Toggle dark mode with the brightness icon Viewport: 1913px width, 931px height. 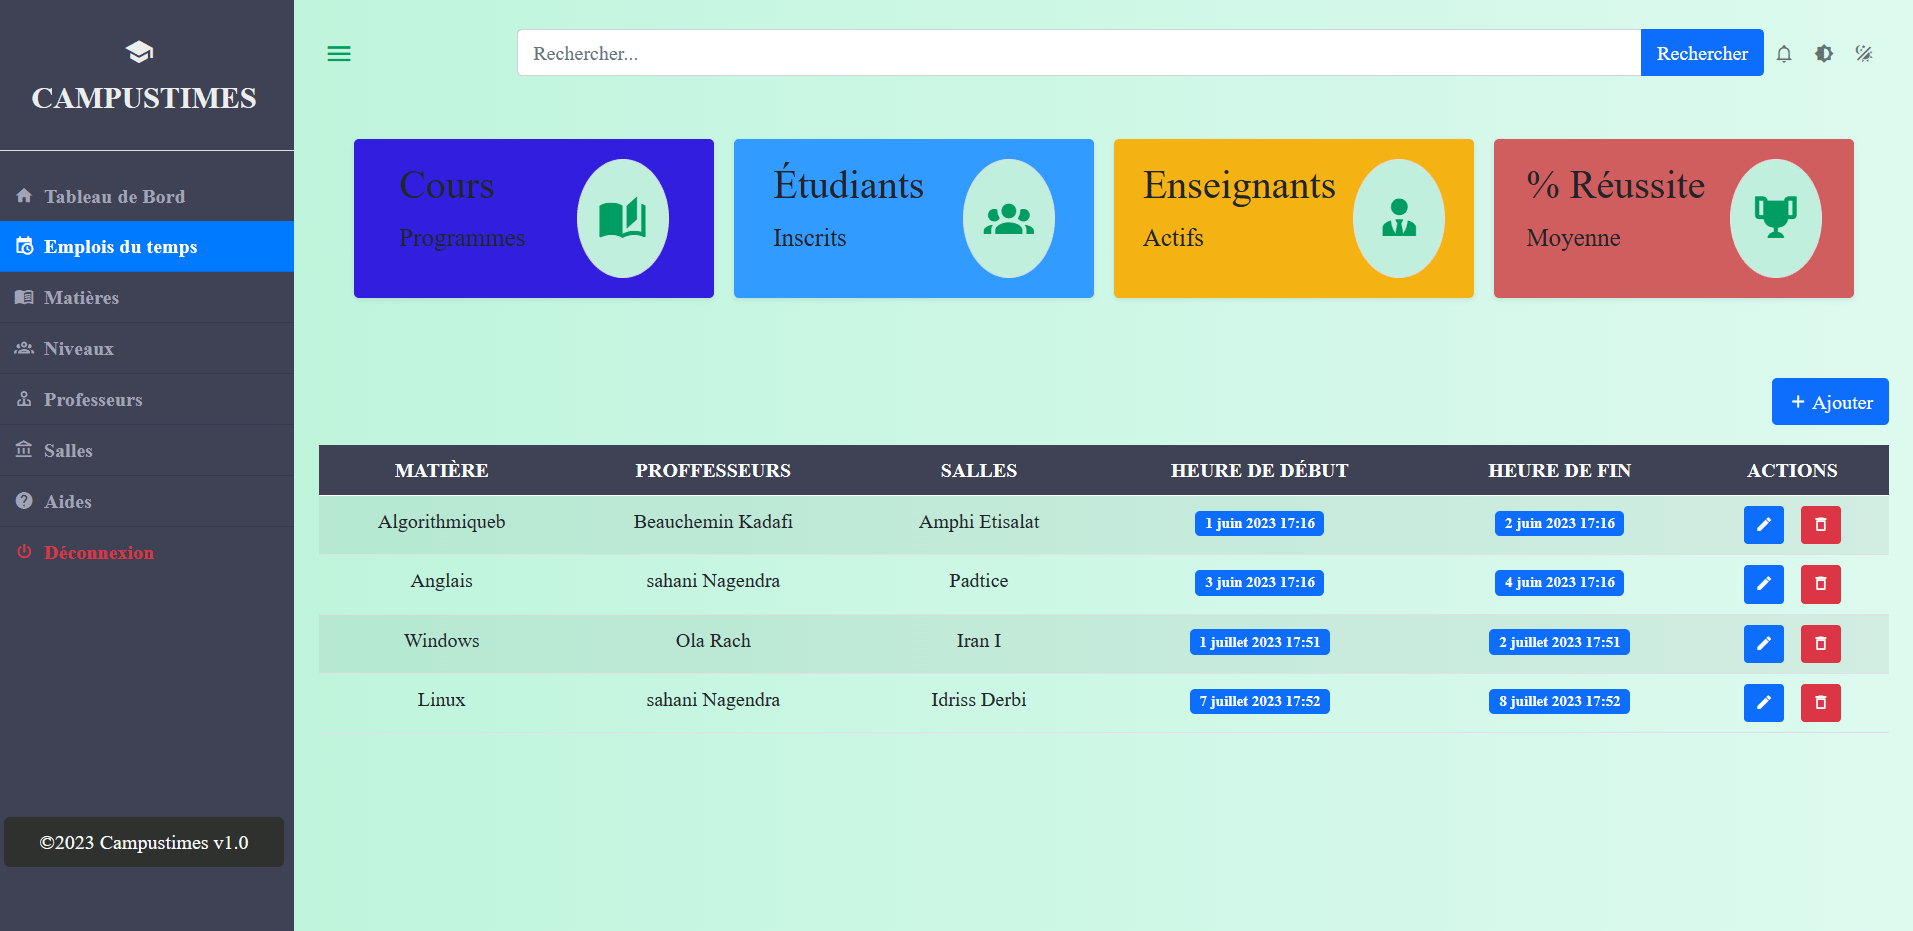click(1824, 54)
